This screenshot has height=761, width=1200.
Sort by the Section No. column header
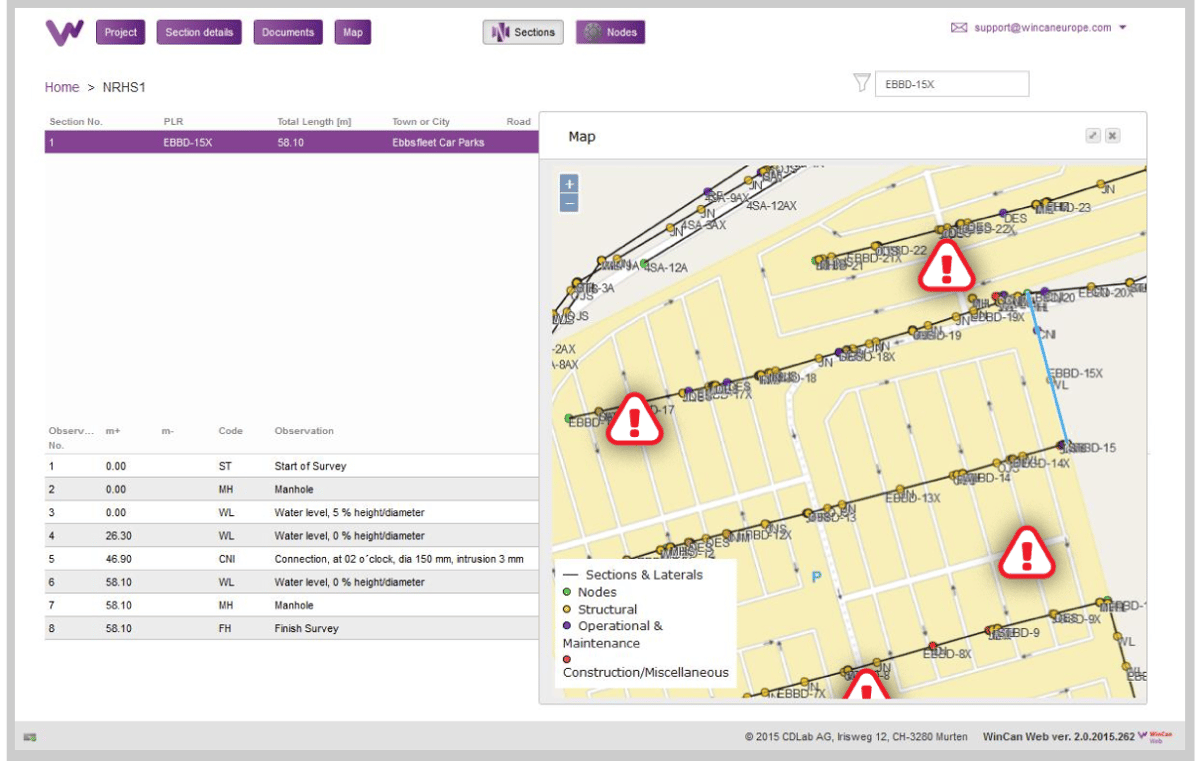[77, 122]
